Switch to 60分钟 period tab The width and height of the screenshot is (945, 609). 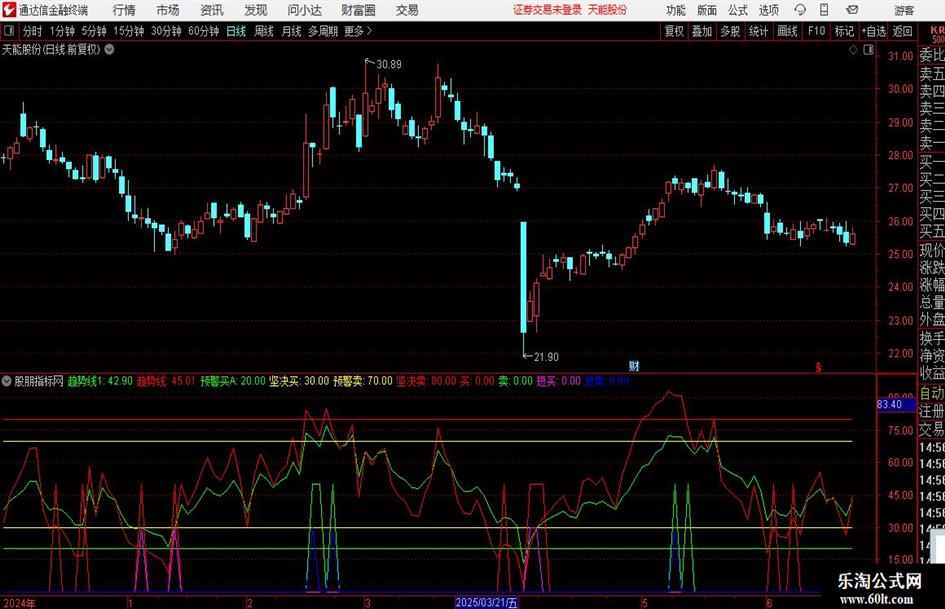[x=203, y=31]
